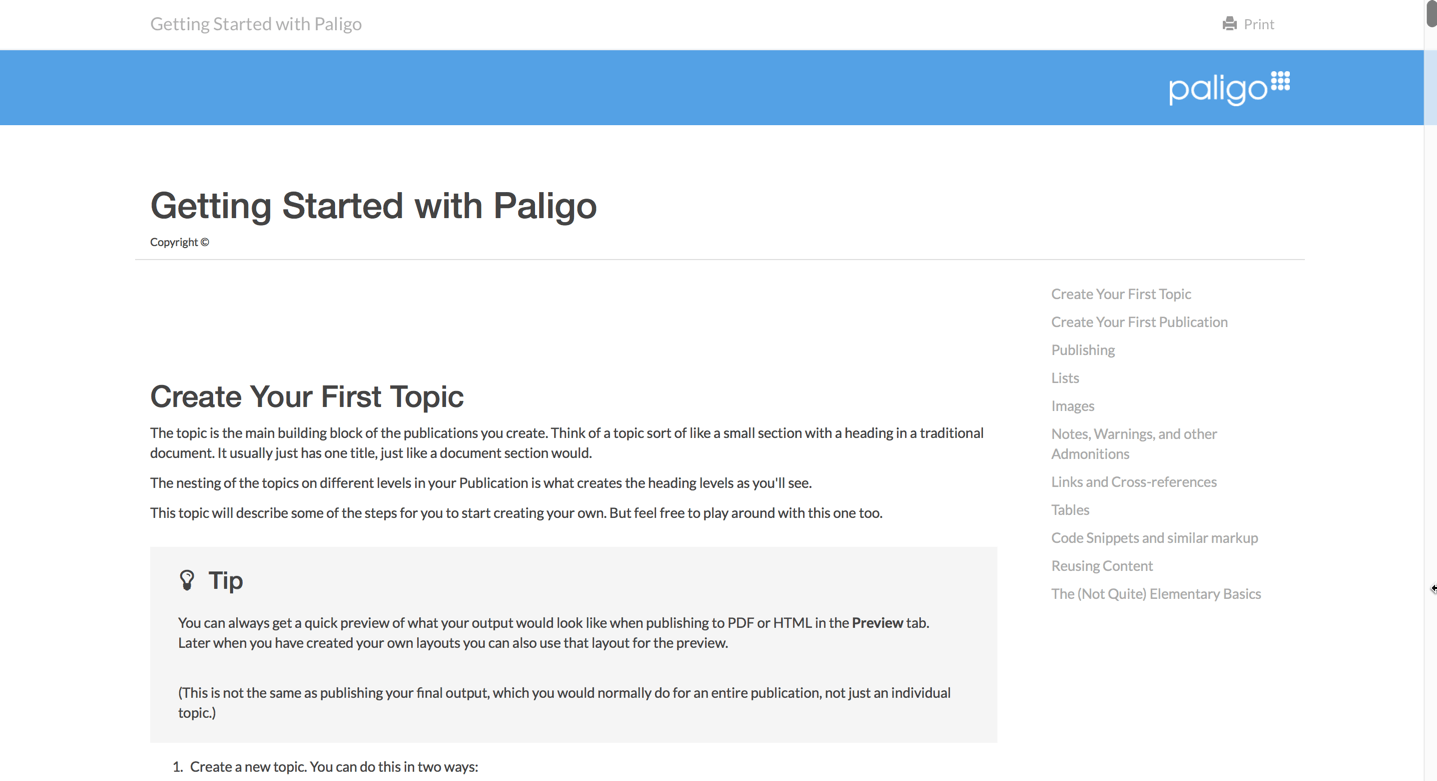The image size is (1437, 781).
Task: Open "Create Your First Publication" link
Action: (x=1139, y=322)
